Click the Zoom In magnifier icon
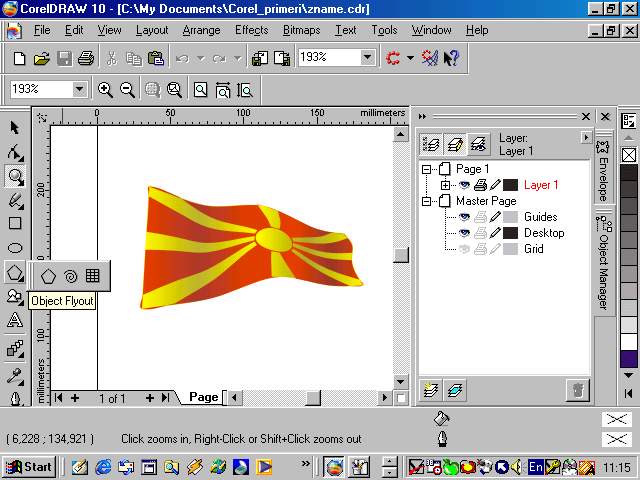The height and width of the screenshot is (480, 640). 105,89
